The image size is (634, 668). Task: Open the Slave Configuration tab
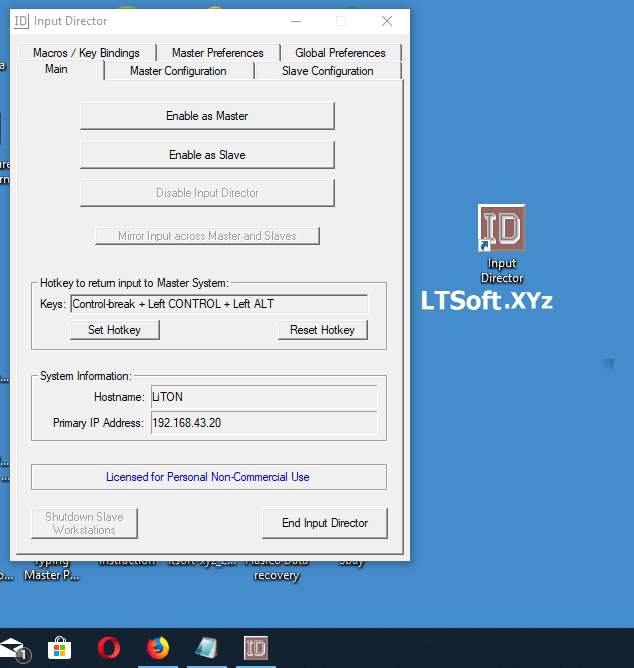(328, 71)
